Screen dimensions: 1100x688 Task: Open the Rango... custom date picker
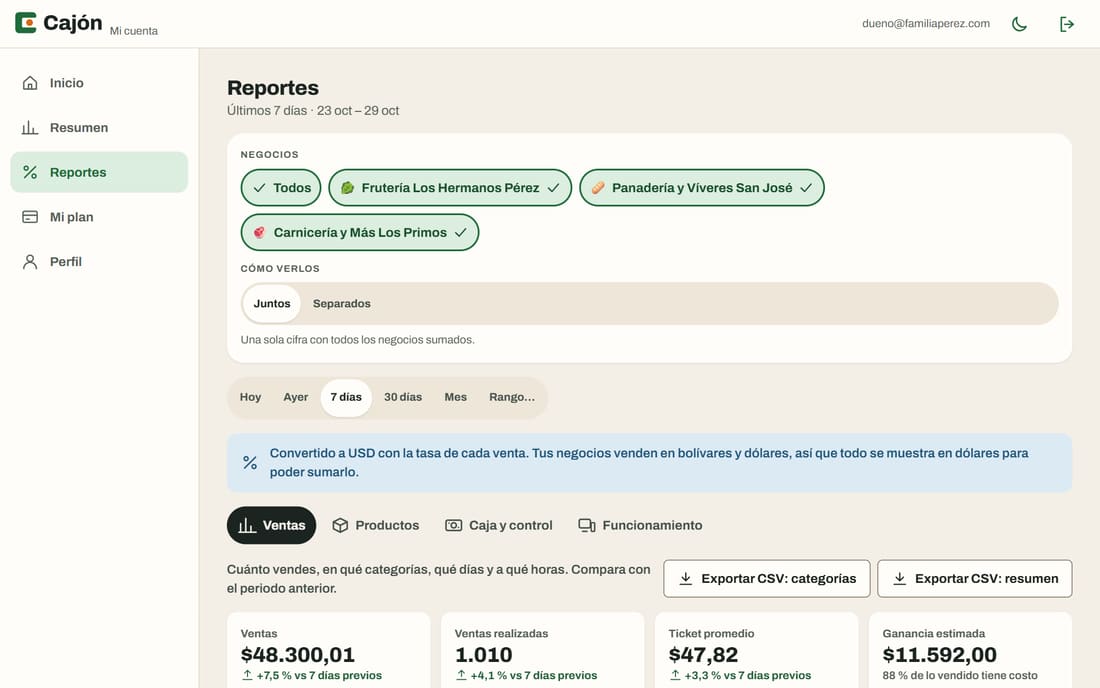tap(511, 397)
